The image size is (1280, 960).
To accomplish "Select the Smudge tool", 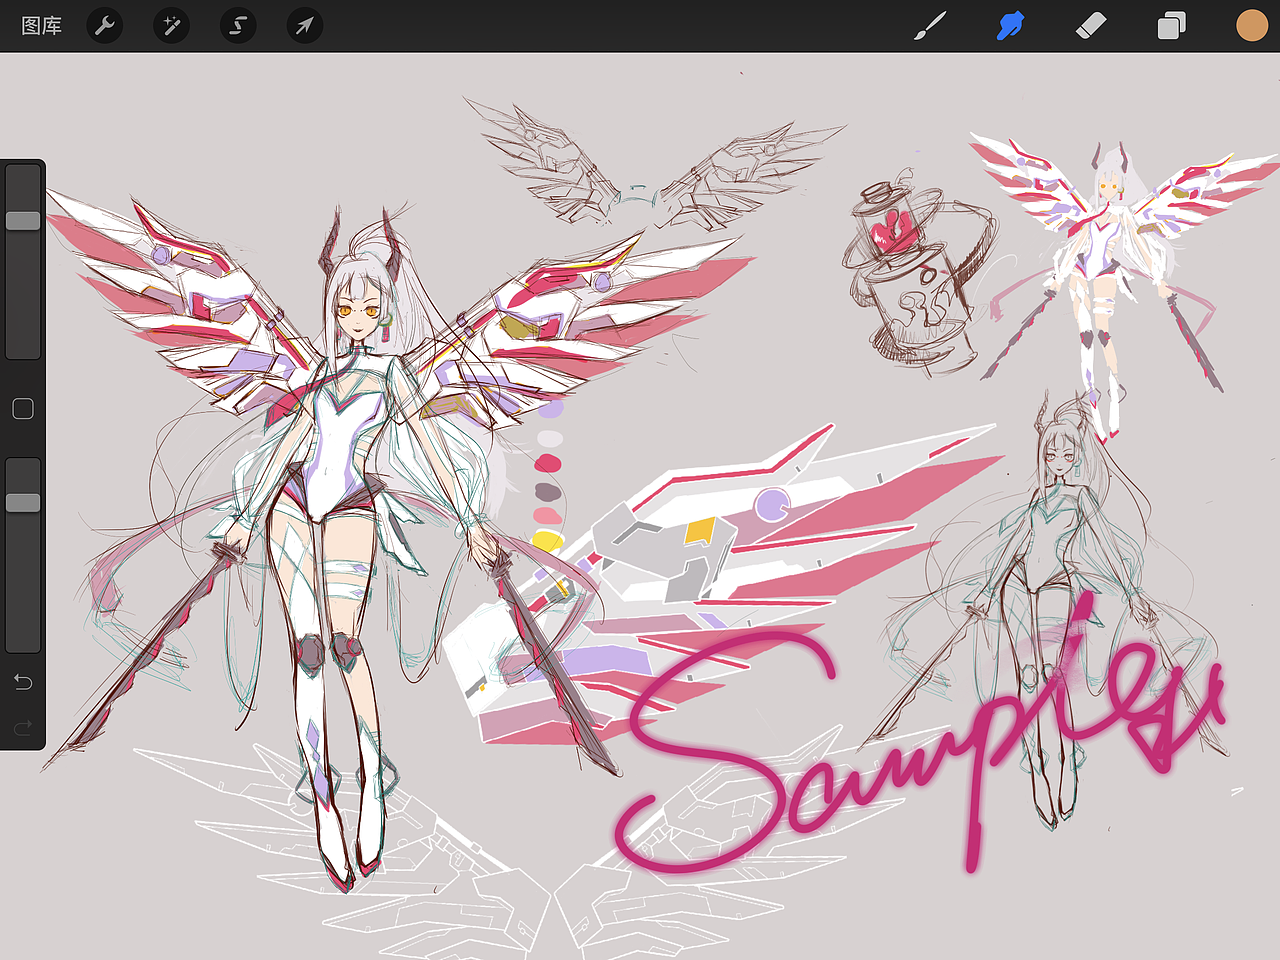I will click(x=1011, y=26).
